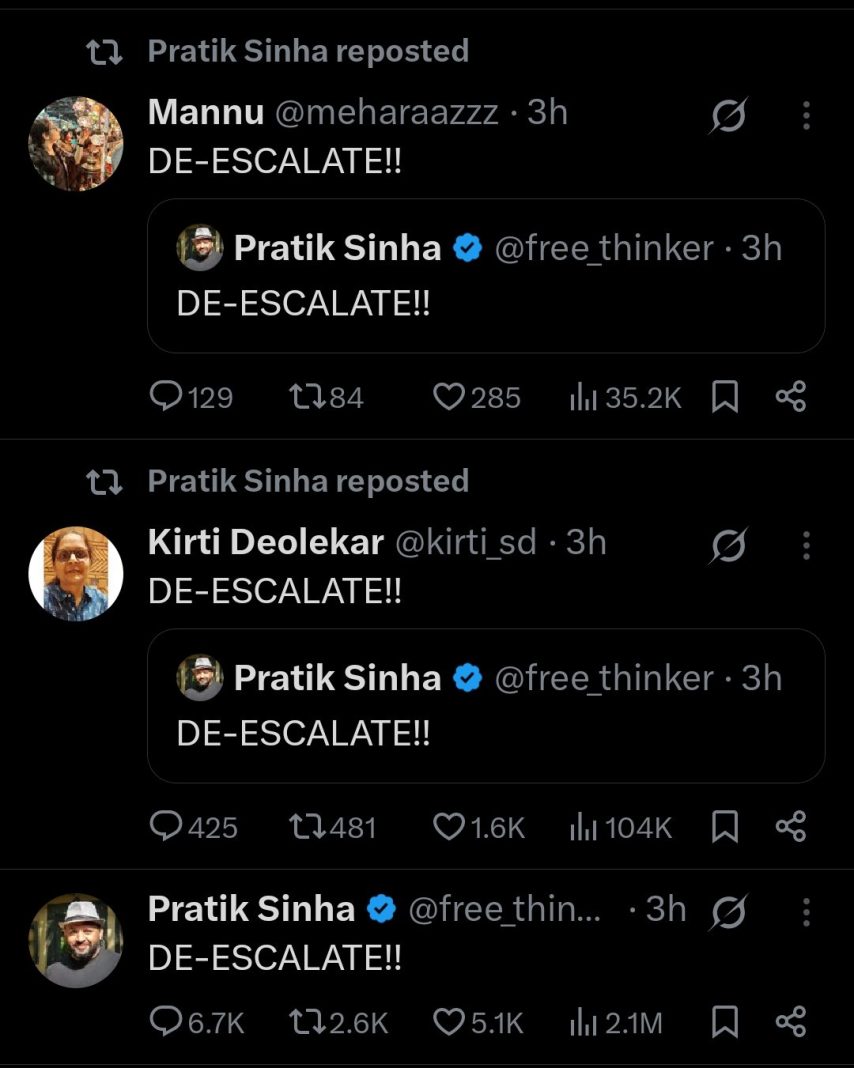Repost Kirti Deolekar's post
This screenshot has width=854, height=1068.
click(304, 827)
